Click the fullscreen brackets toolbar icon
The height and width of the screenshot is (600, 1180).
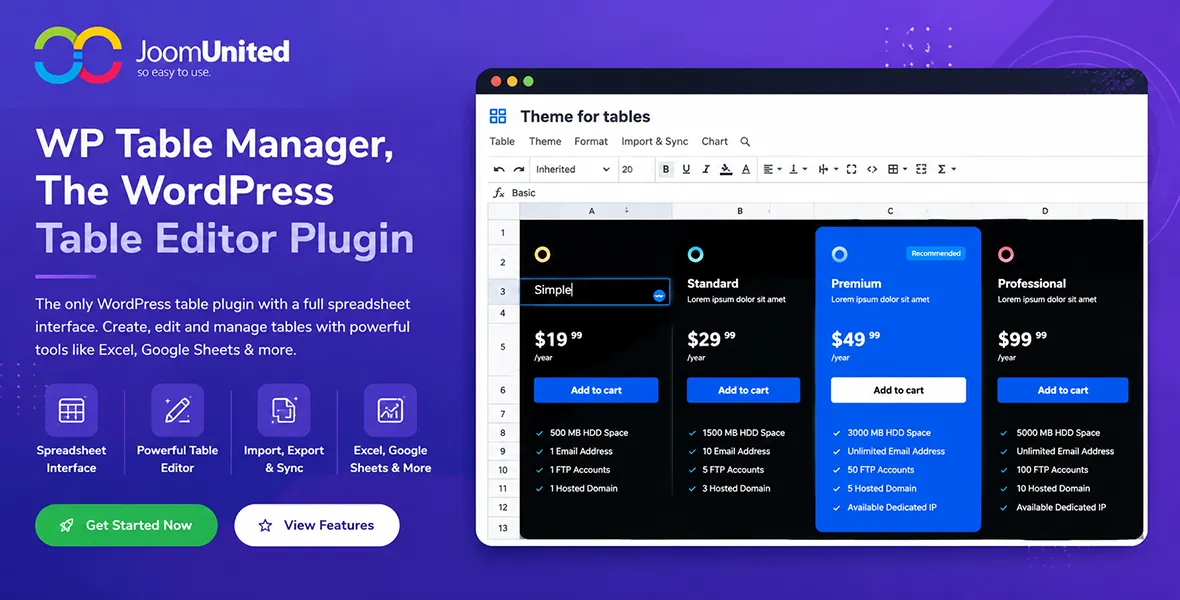click(851, 169)
